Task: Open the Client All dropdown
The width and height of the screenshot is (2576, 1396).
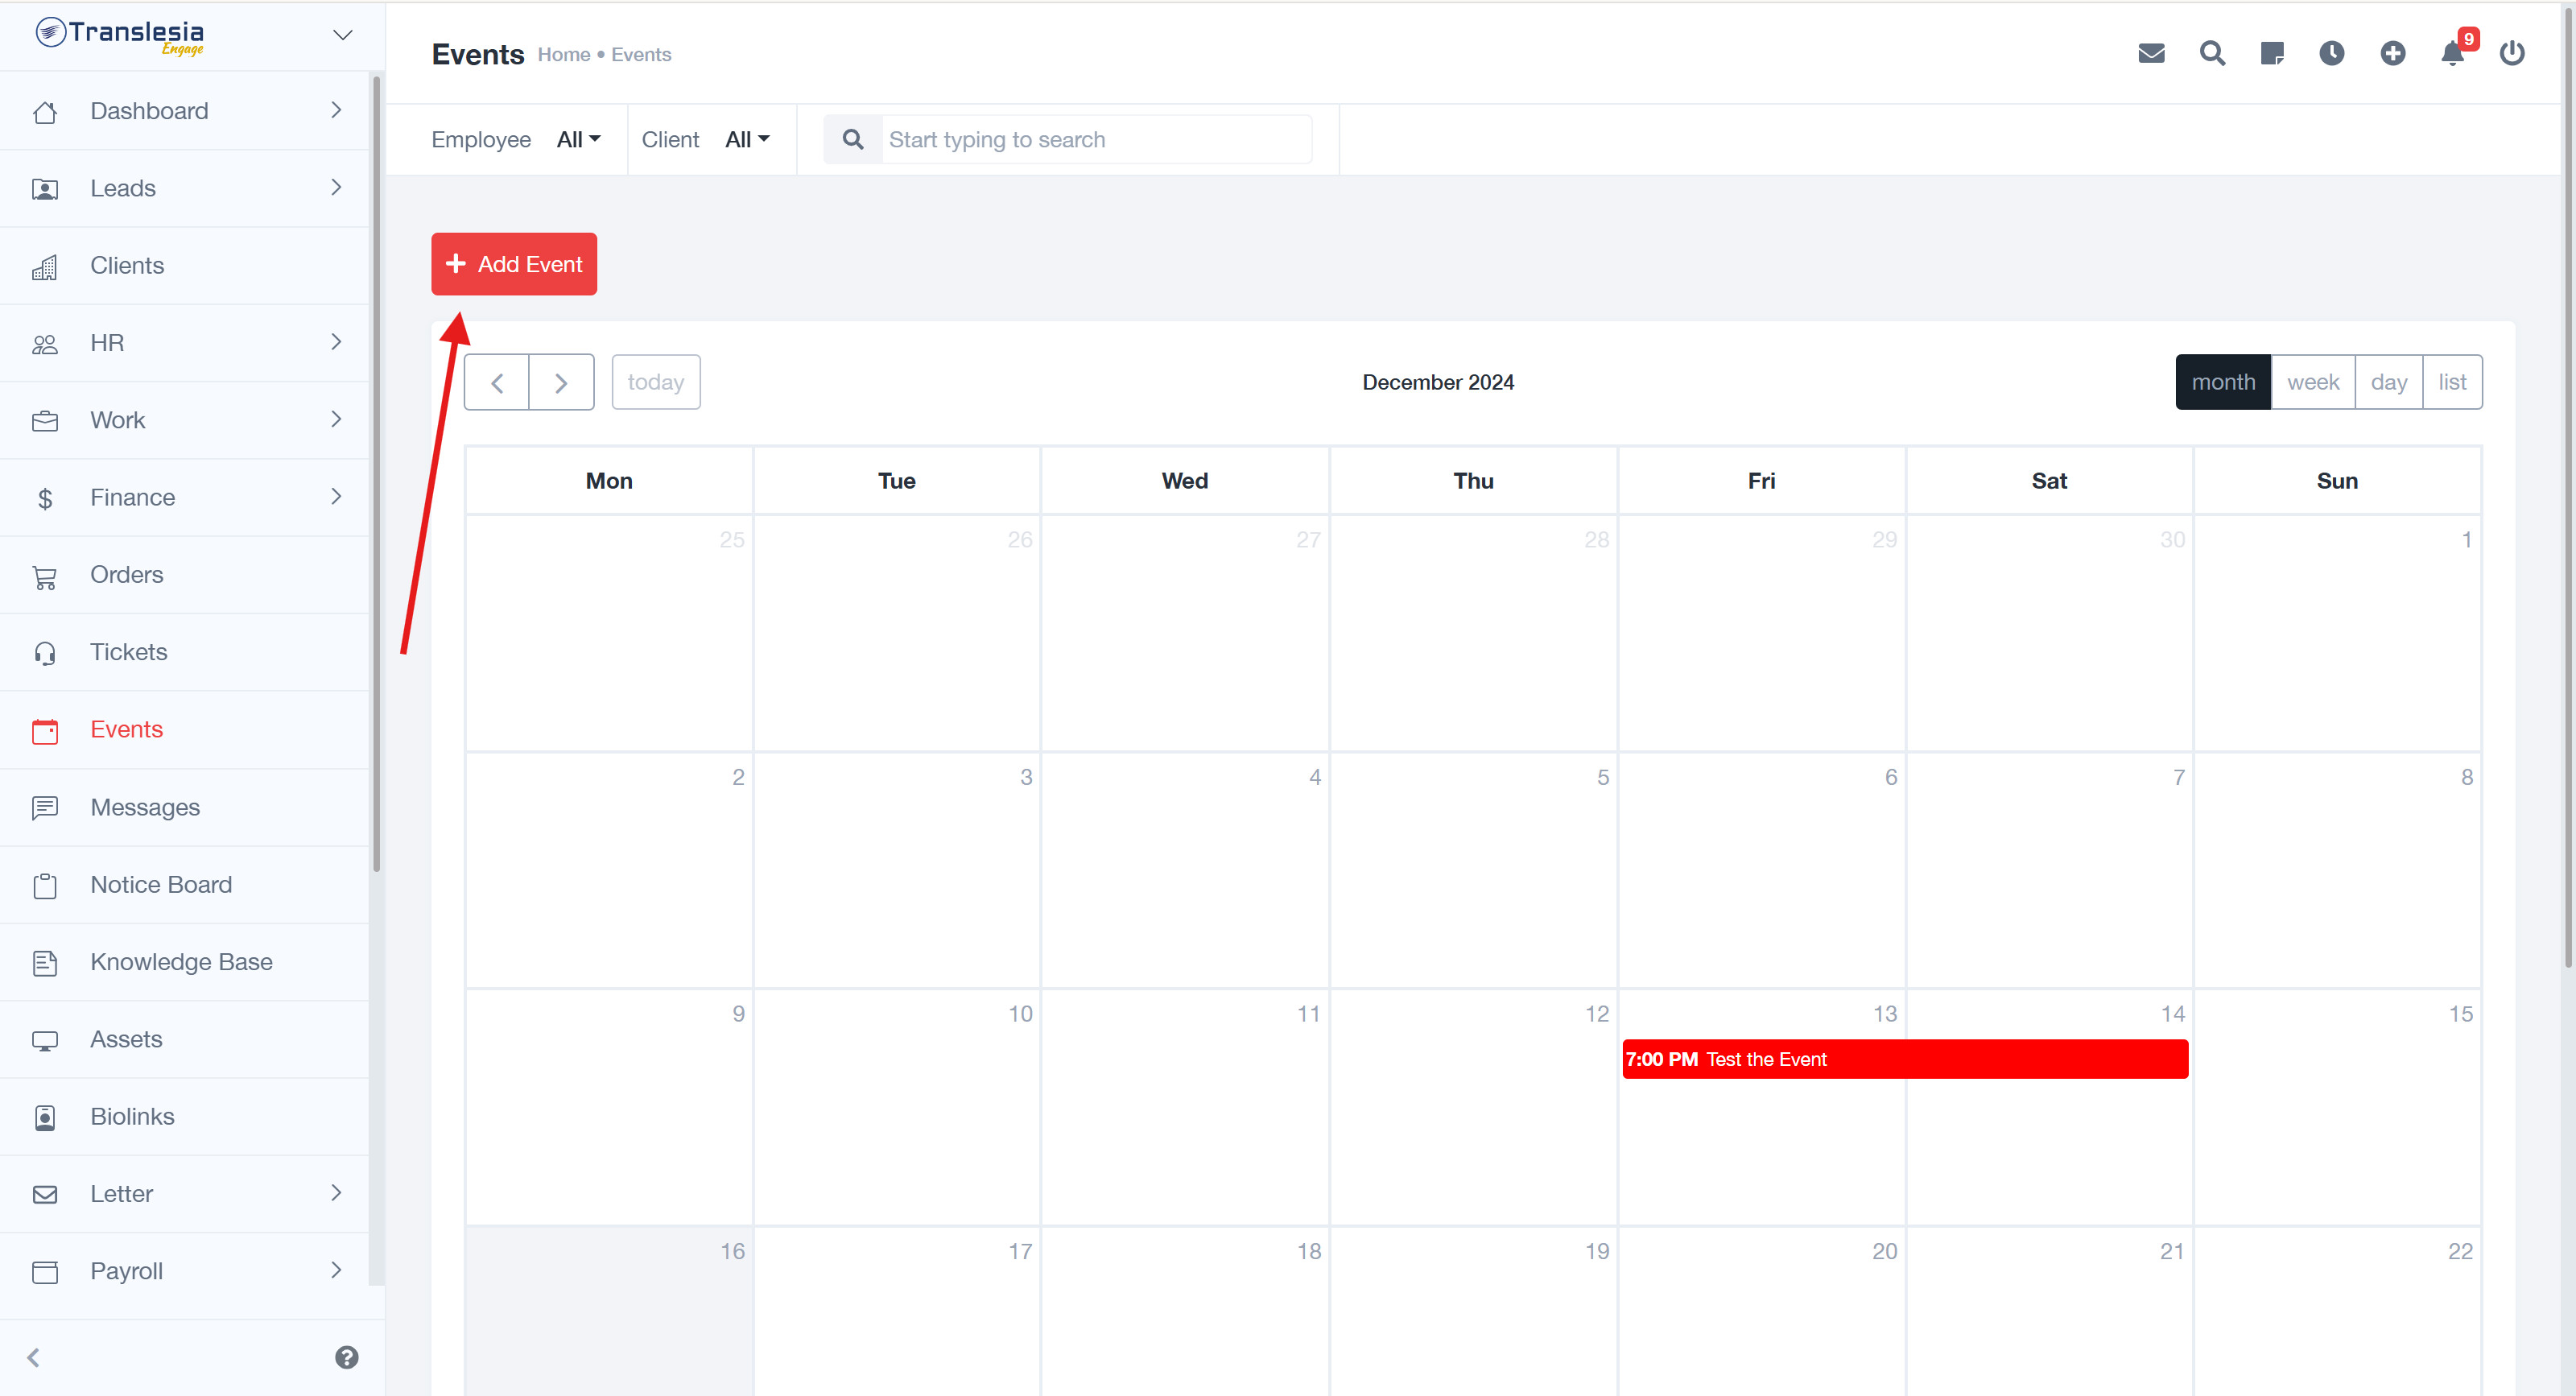Action: 747,140
